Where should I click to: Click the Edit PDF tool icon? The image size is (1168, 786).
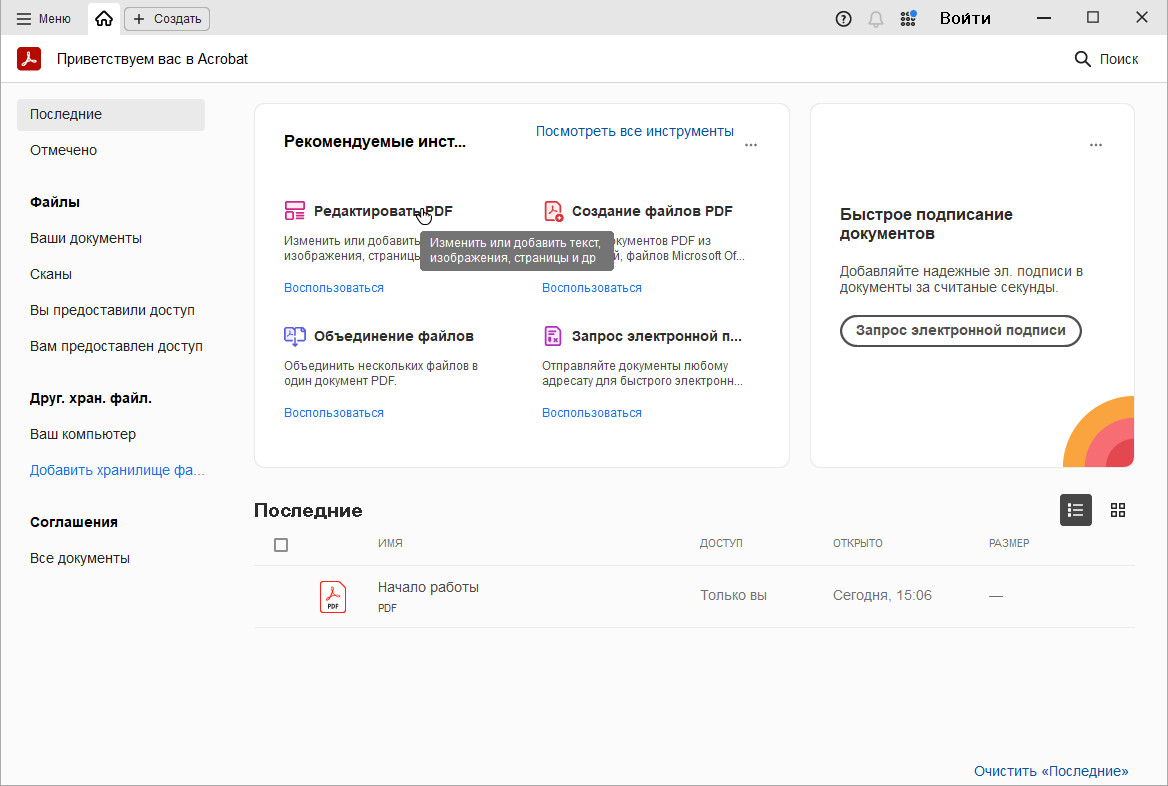pos(294,211)
